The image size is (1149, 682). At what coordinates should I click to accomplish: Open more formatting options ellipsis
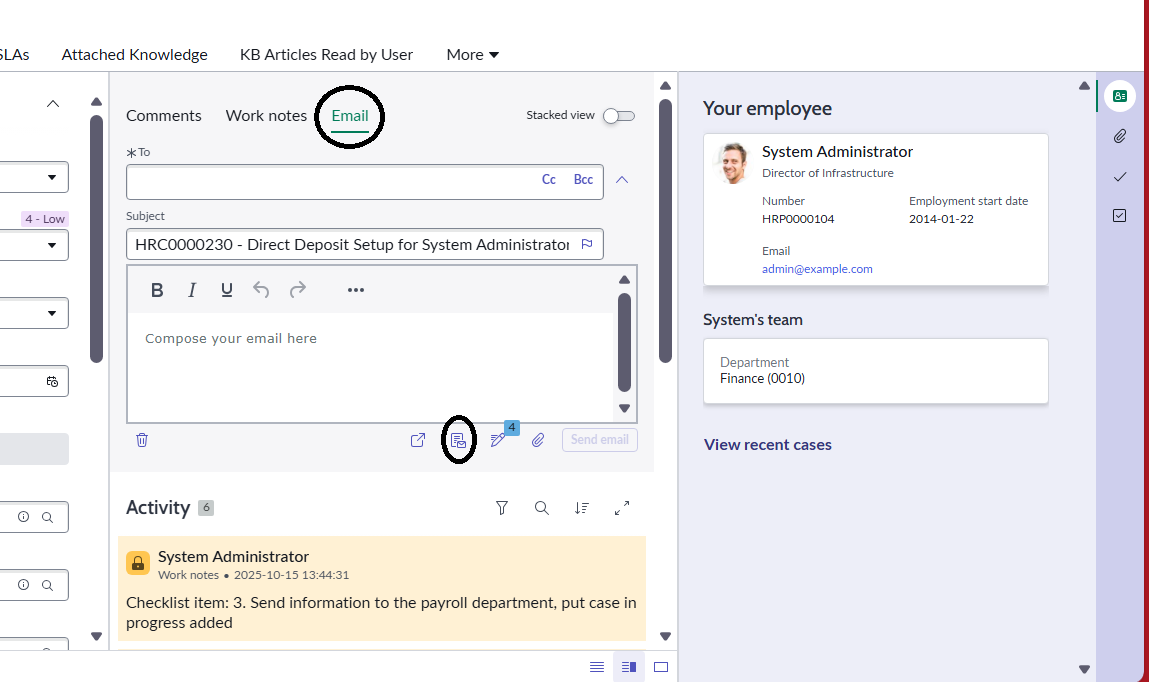(x=355, y=290)
